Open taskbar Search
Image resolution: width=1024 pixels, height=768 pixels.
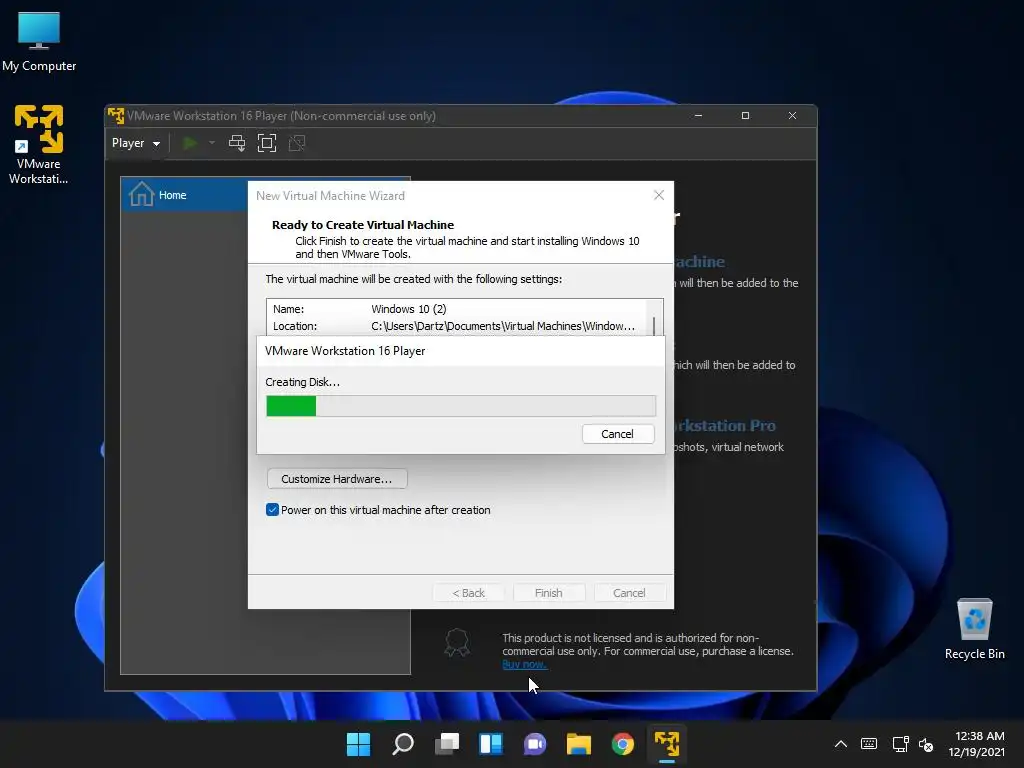click(x=403, y=744)
